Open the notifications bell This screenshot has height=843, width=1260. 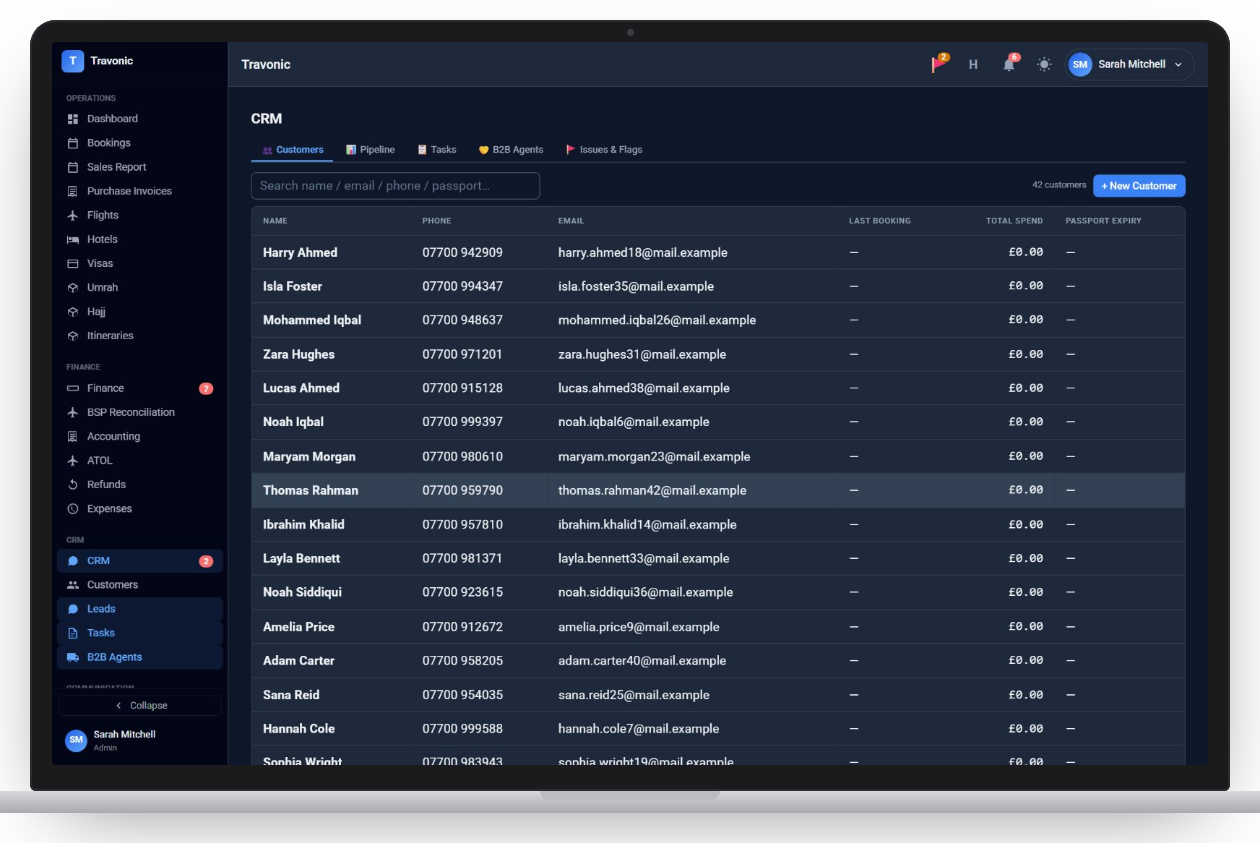[x=1010, y=64]
